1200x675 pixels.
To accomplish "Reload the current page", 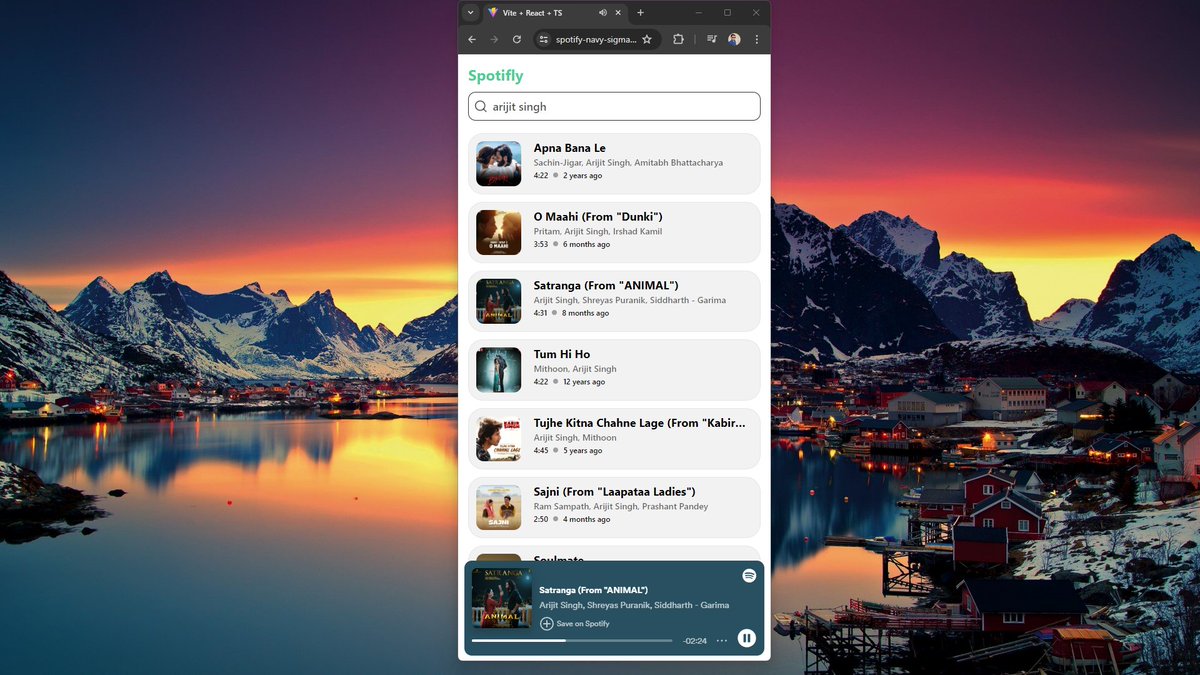I will [x=517, y=39].
